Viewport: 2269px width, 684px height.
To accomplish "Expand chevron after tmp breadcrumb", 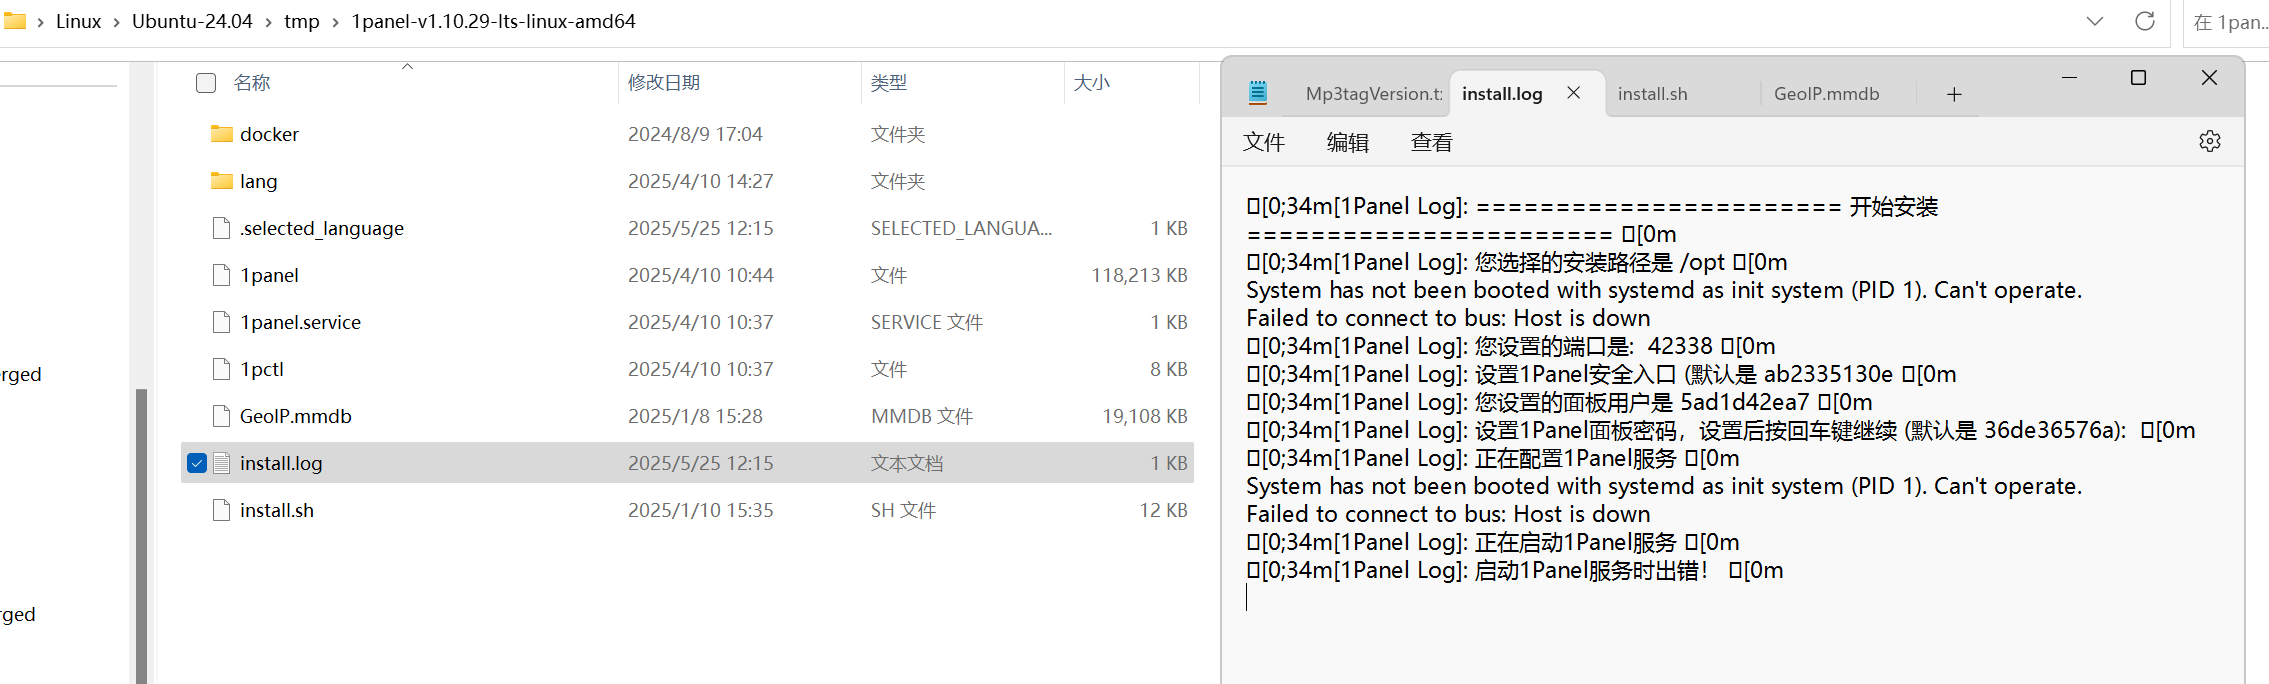I will [x=335, y=22].
